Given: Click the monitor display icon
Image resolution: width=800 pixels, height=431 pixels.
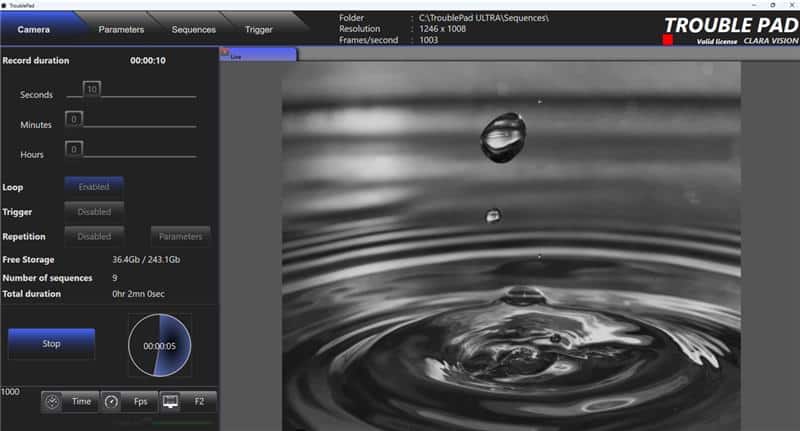Looking at the screenshot, I should (x=170, y=402).
